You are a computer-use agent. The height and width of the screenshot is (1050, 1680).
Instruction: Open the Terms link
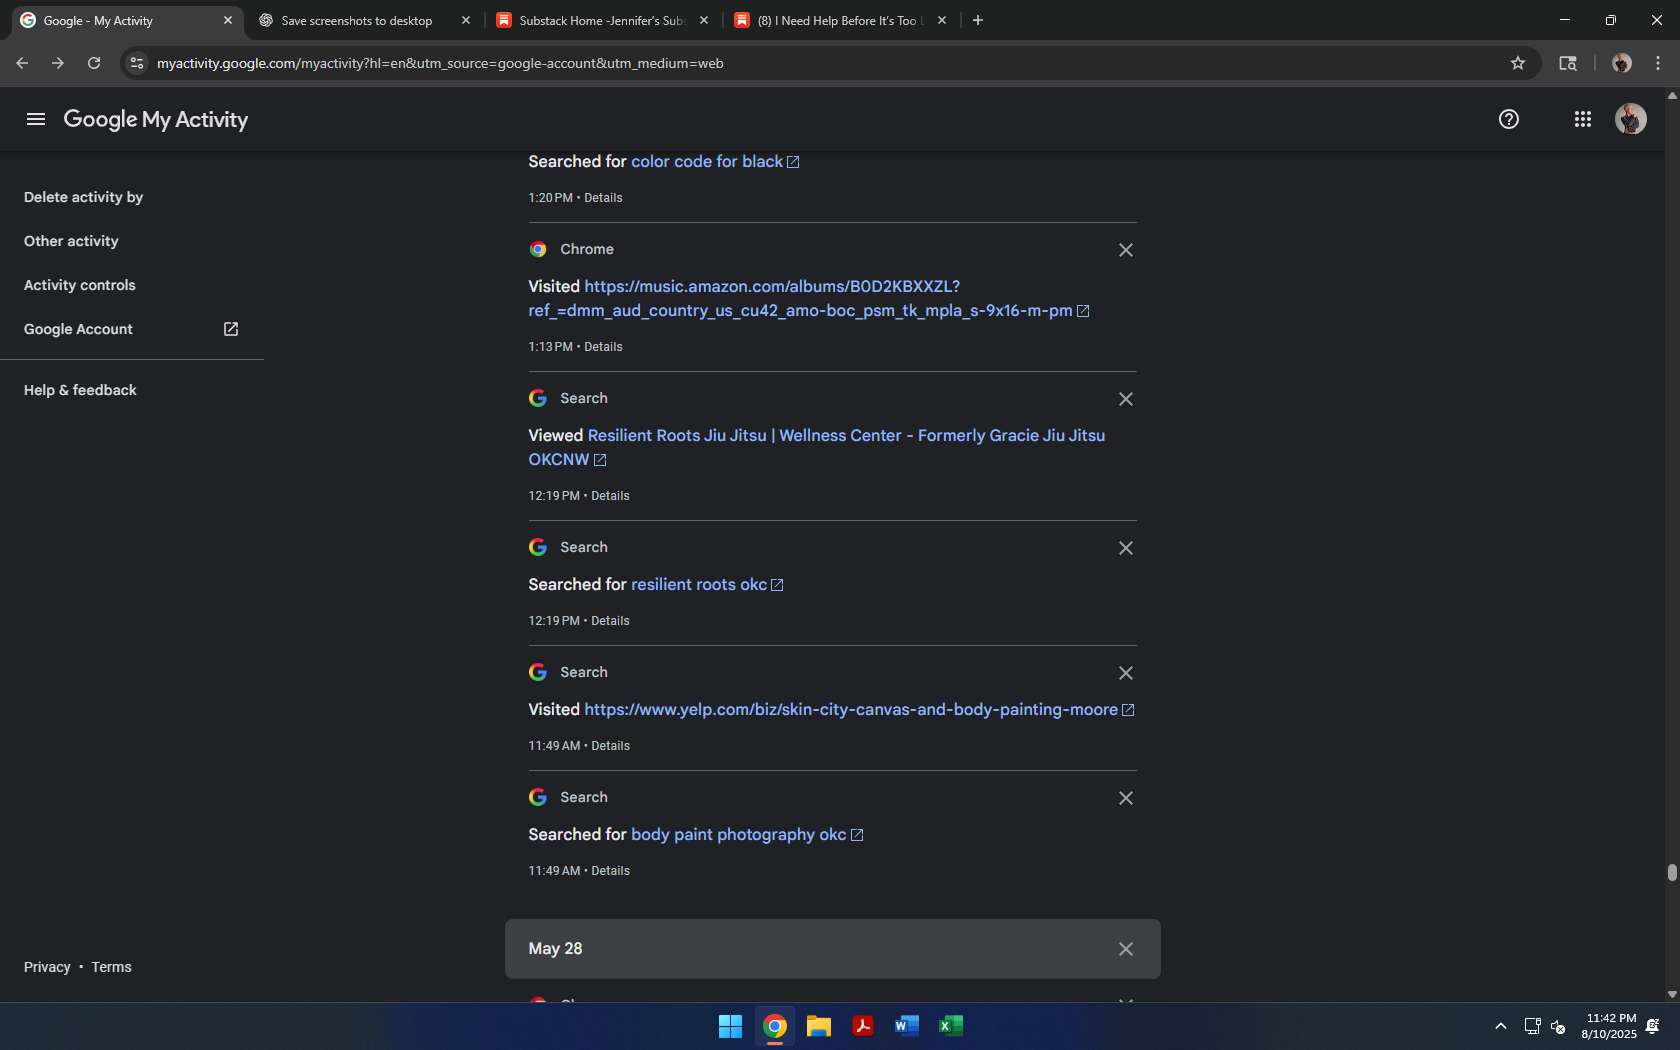pos(111,967)
